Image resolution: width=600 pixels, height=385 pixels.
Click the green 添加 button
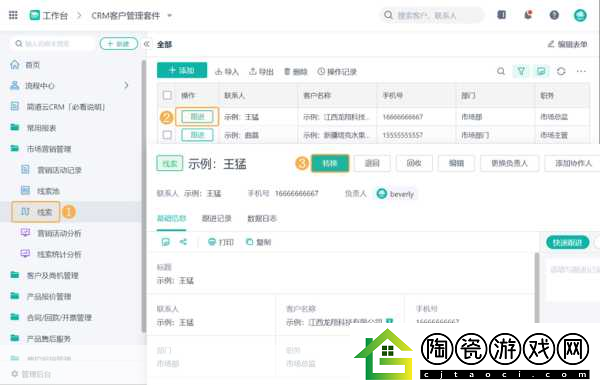[182, 70]
